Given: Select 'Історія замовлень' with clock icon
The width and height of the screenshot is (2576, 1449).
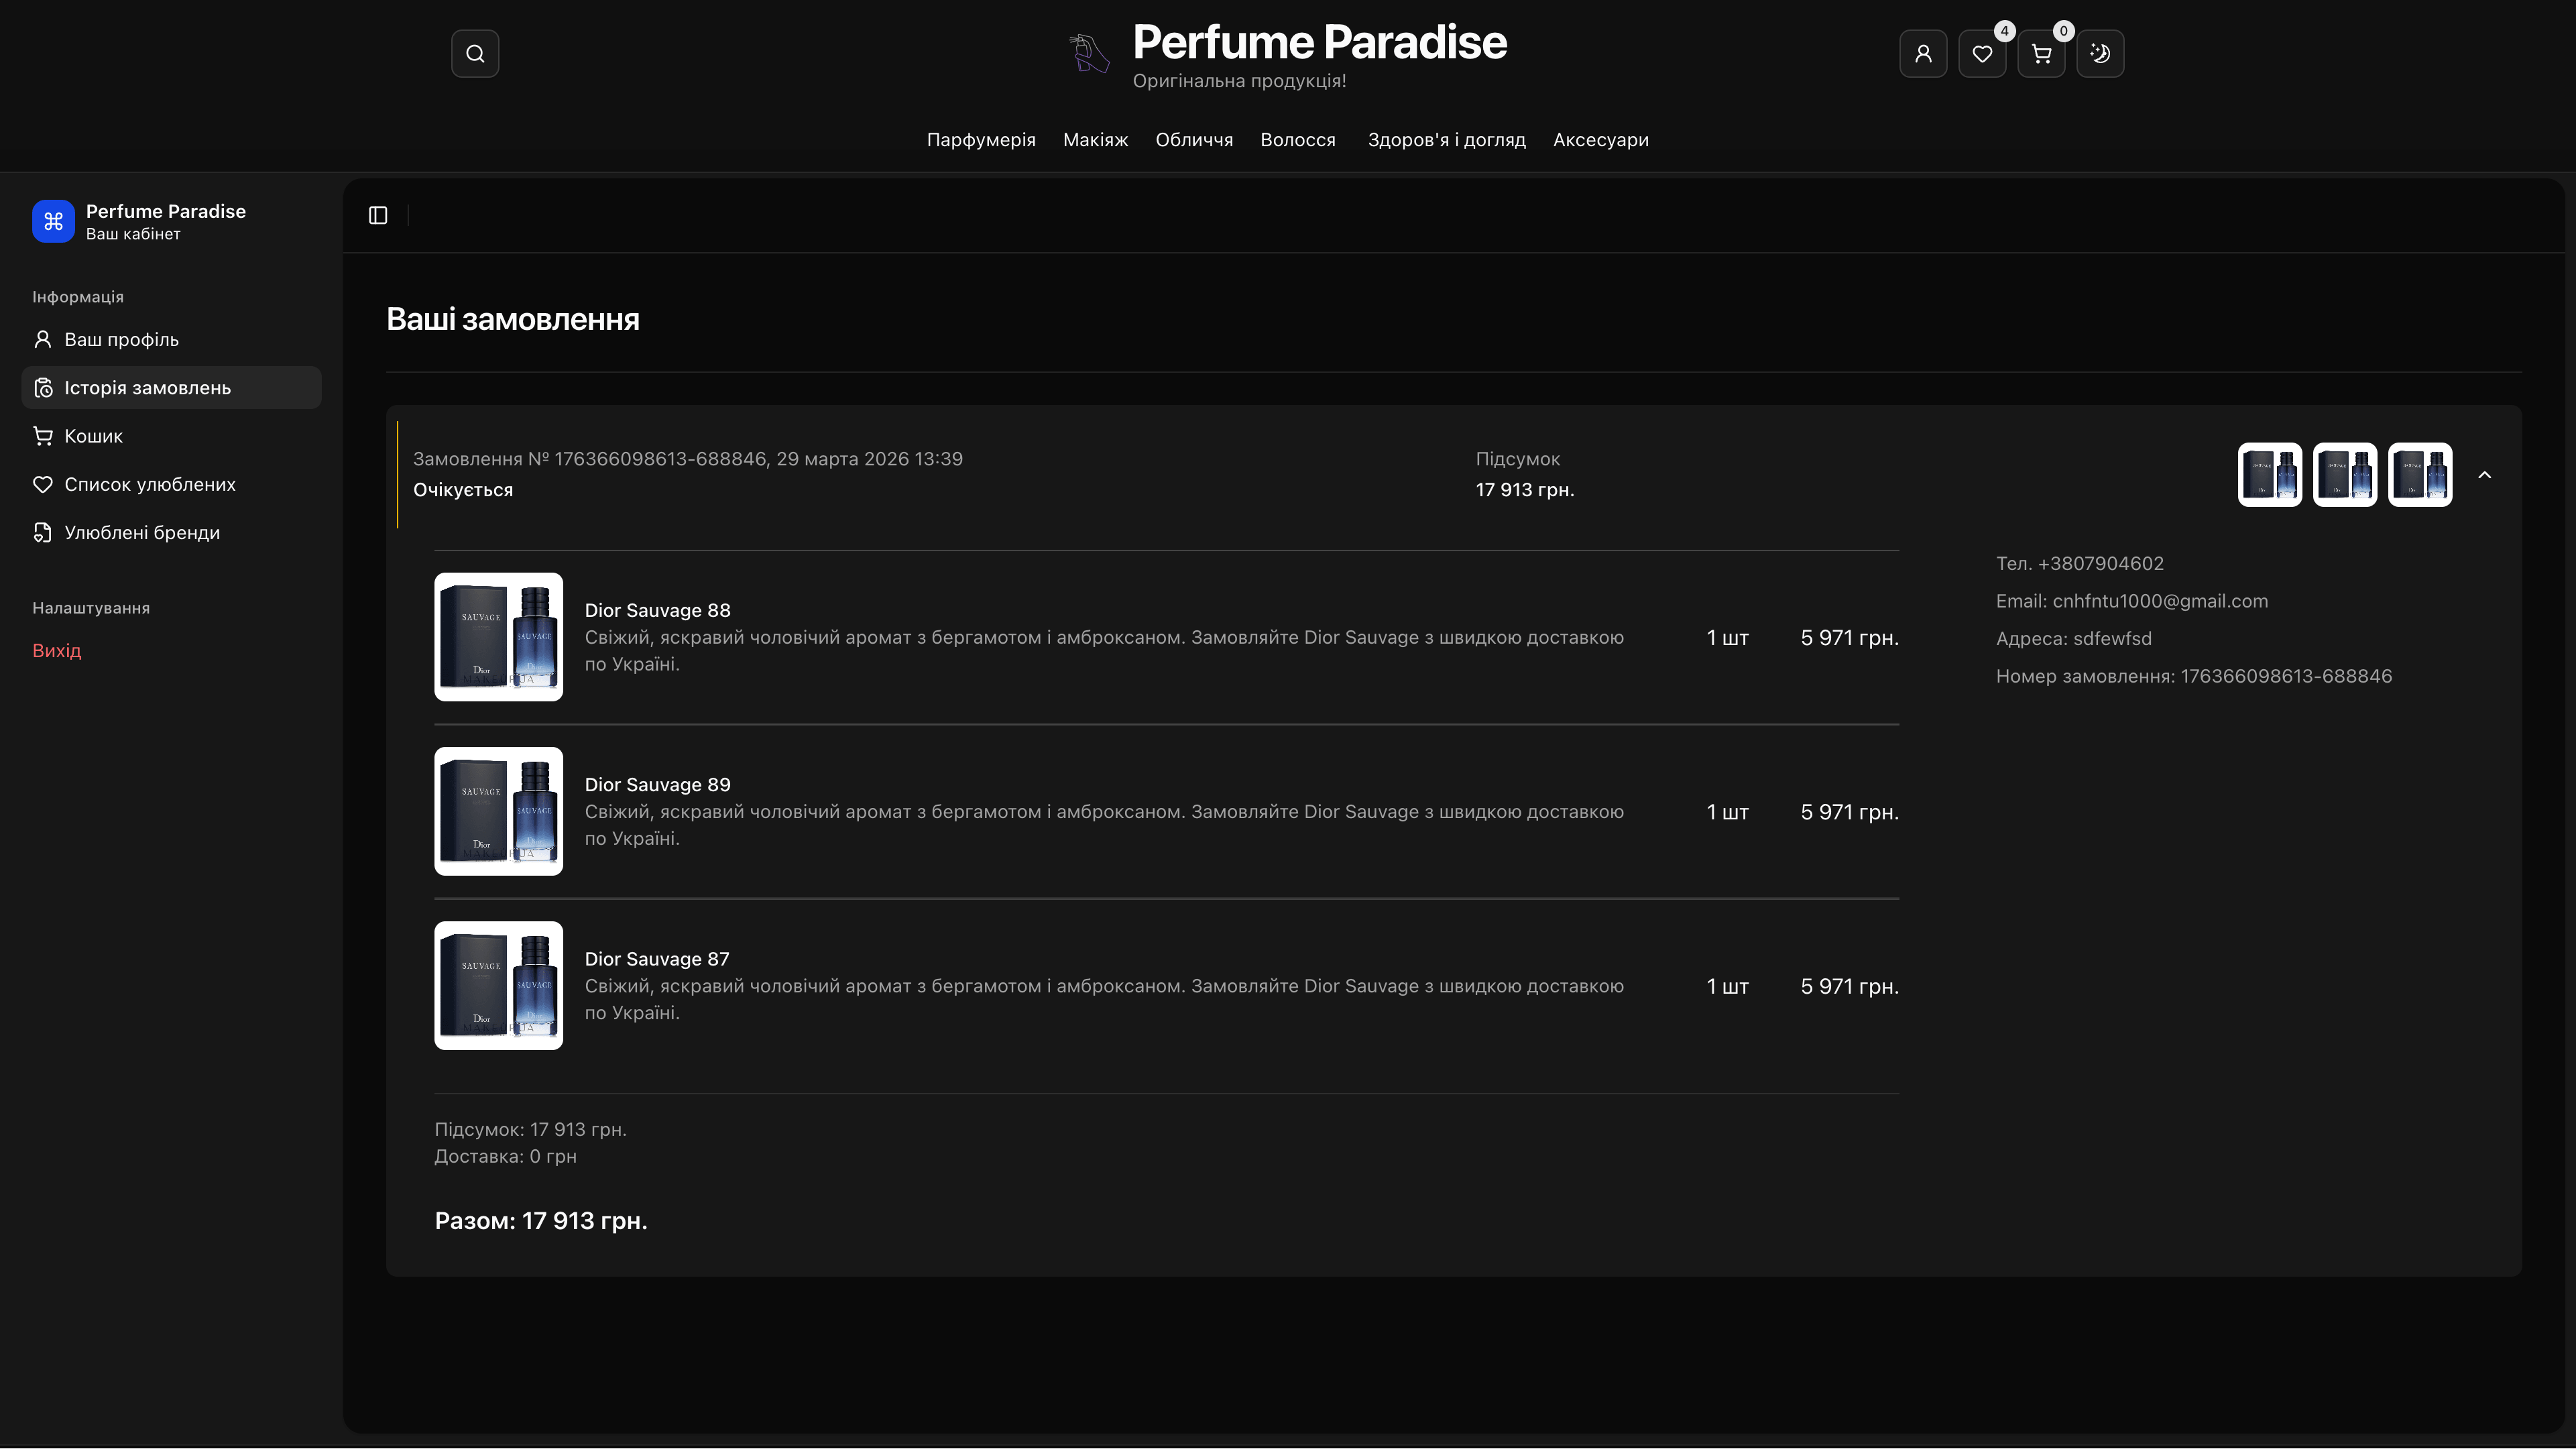Looking at the screenshot, I should pos(147,387).
